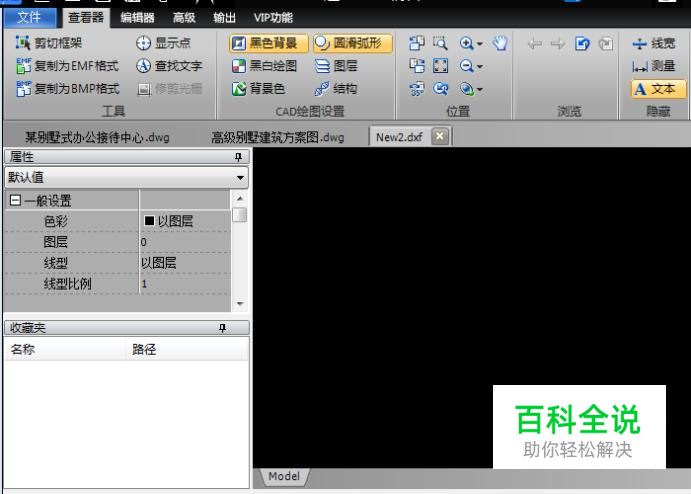
Task: Edit the 线型比例 value 1
Action: coord(185,283)
